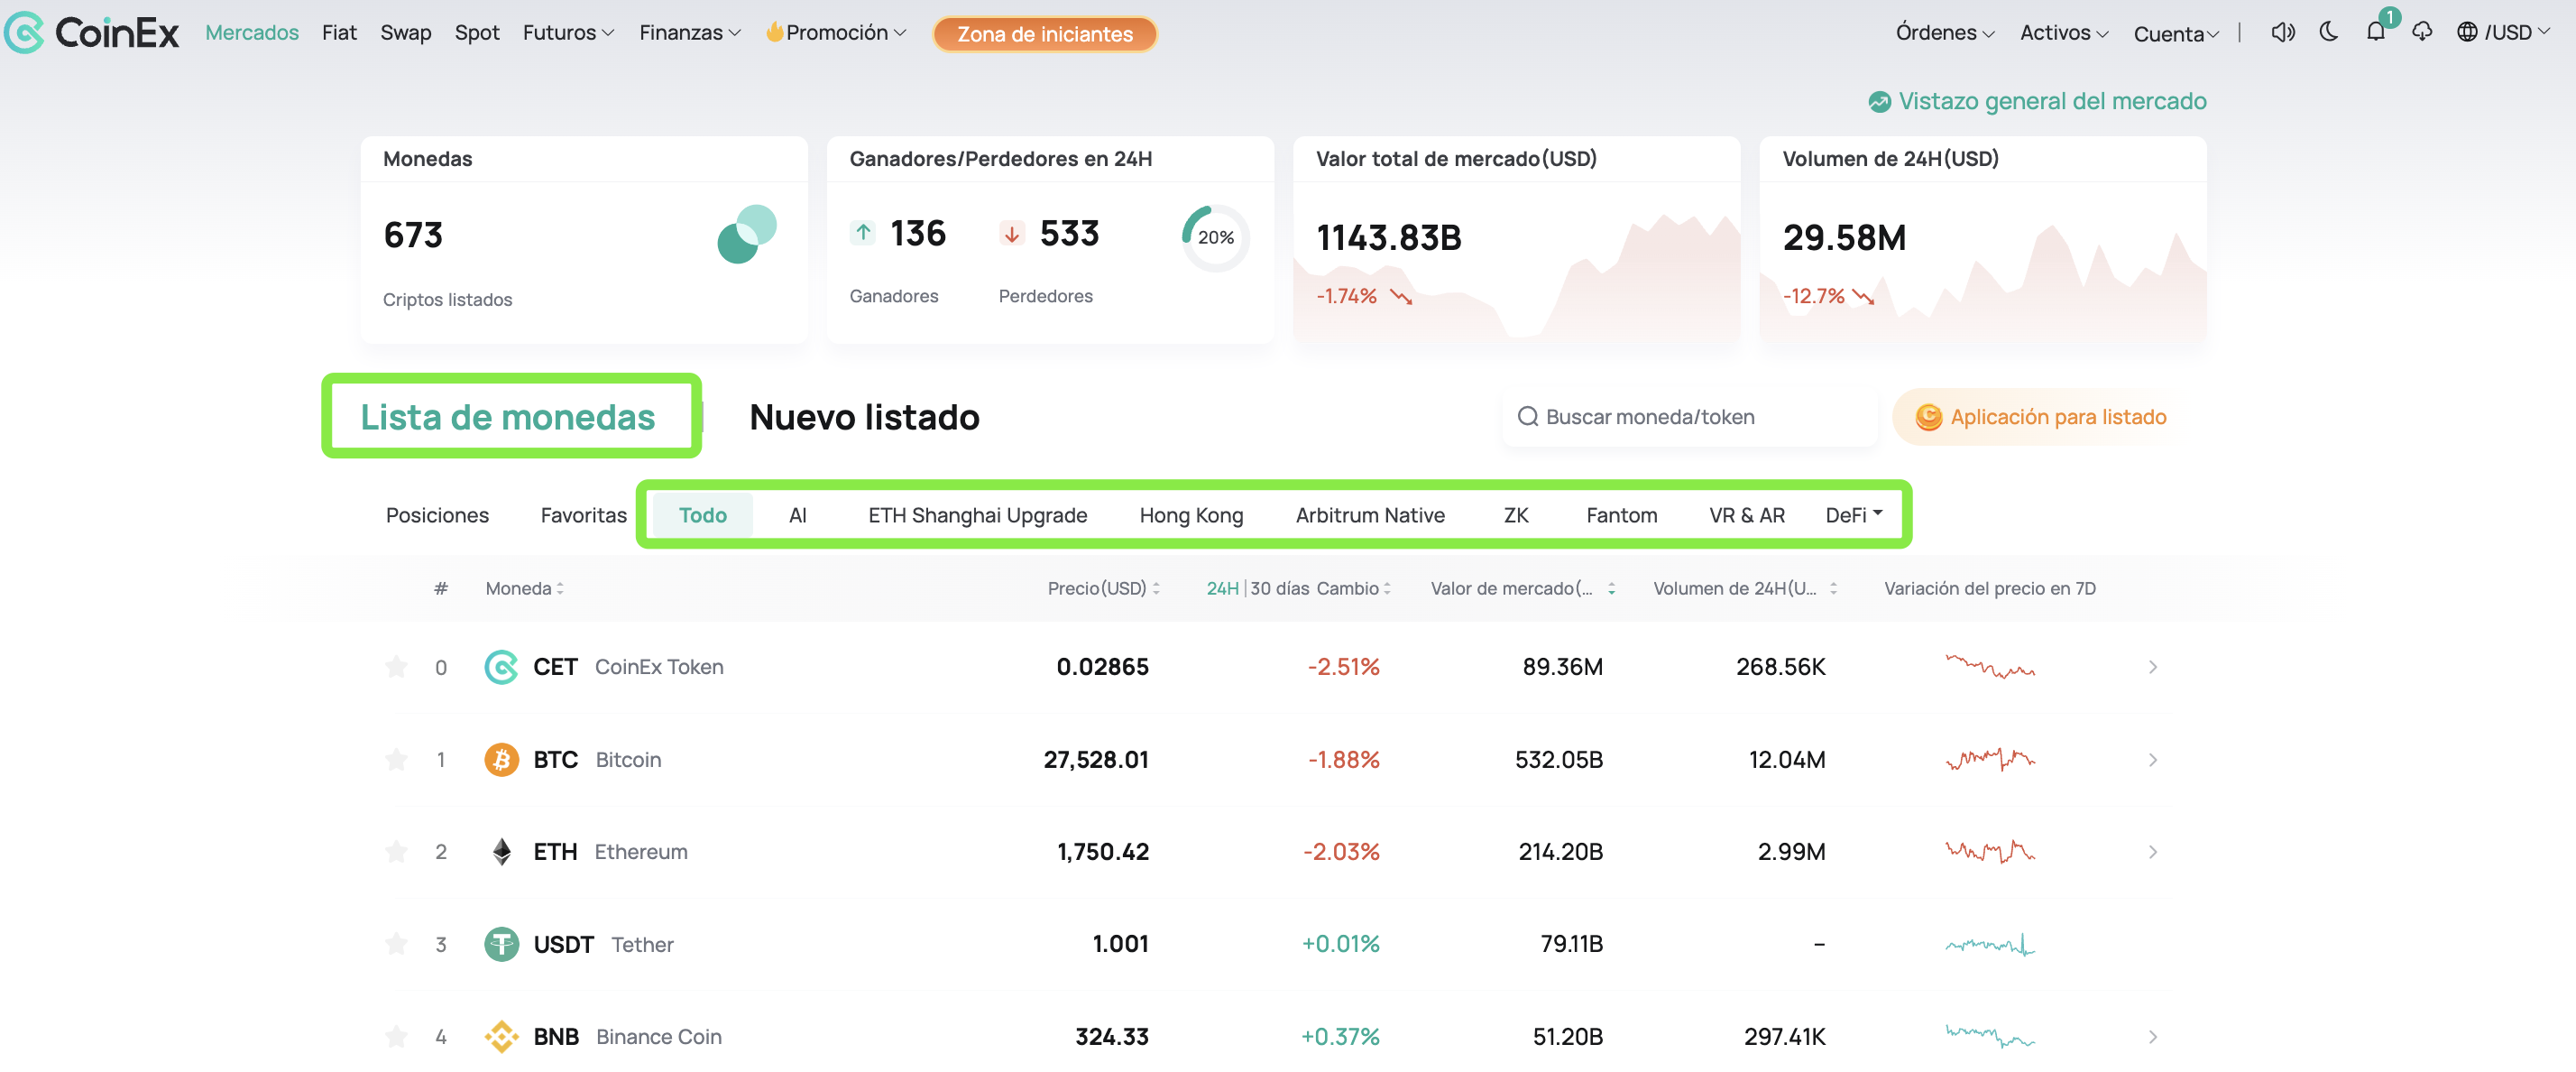Favorite BTC with the star
2576x1072 pixels.
(x=396, y=760)
